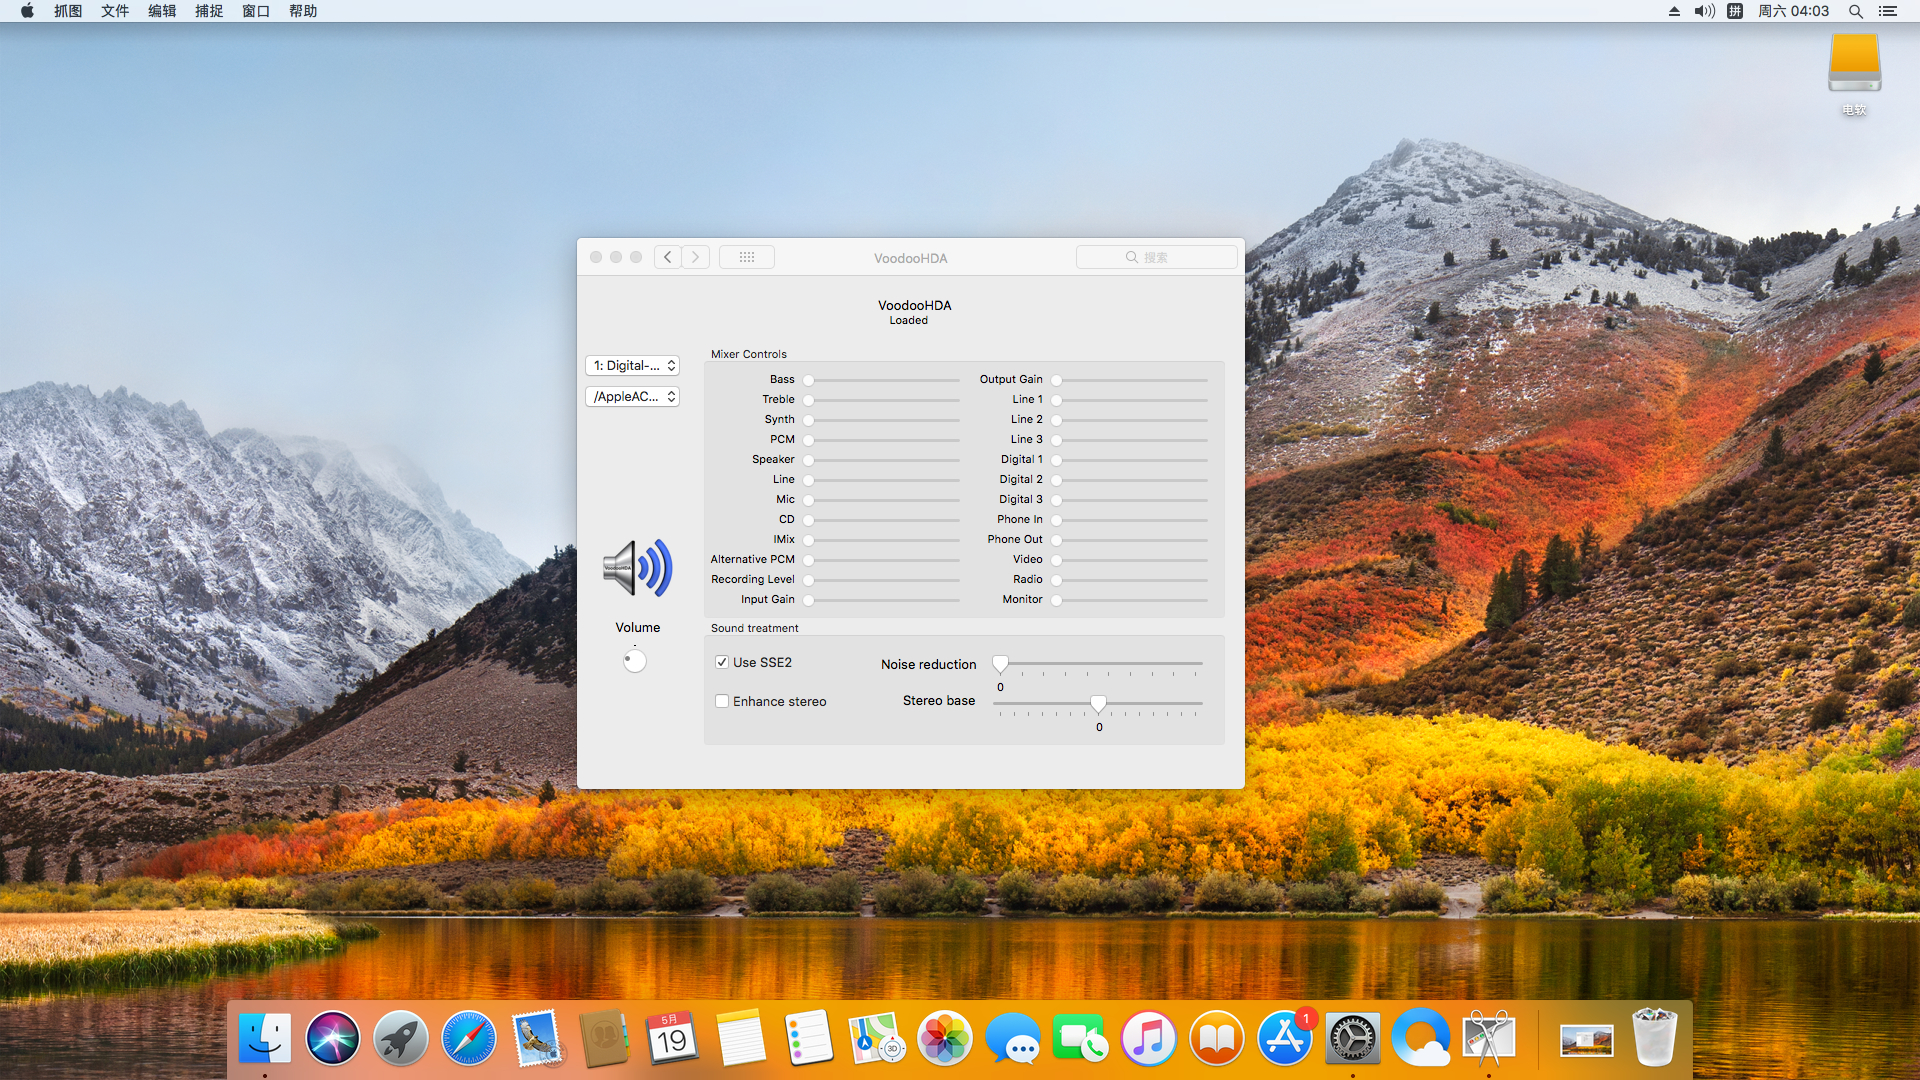The width and height of the screenshot is (1920, 1080).
Task: Click the Digital 1 slider
Action: tap(1129, 460)
